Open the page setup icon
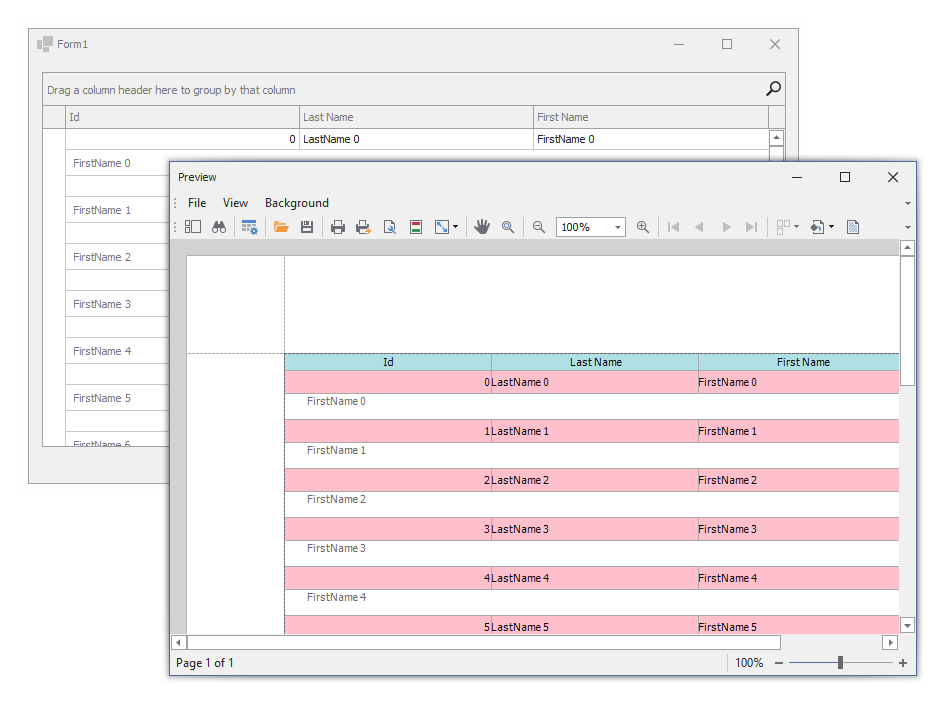Screen dimensions: 946x704 (x=390, y=227)
